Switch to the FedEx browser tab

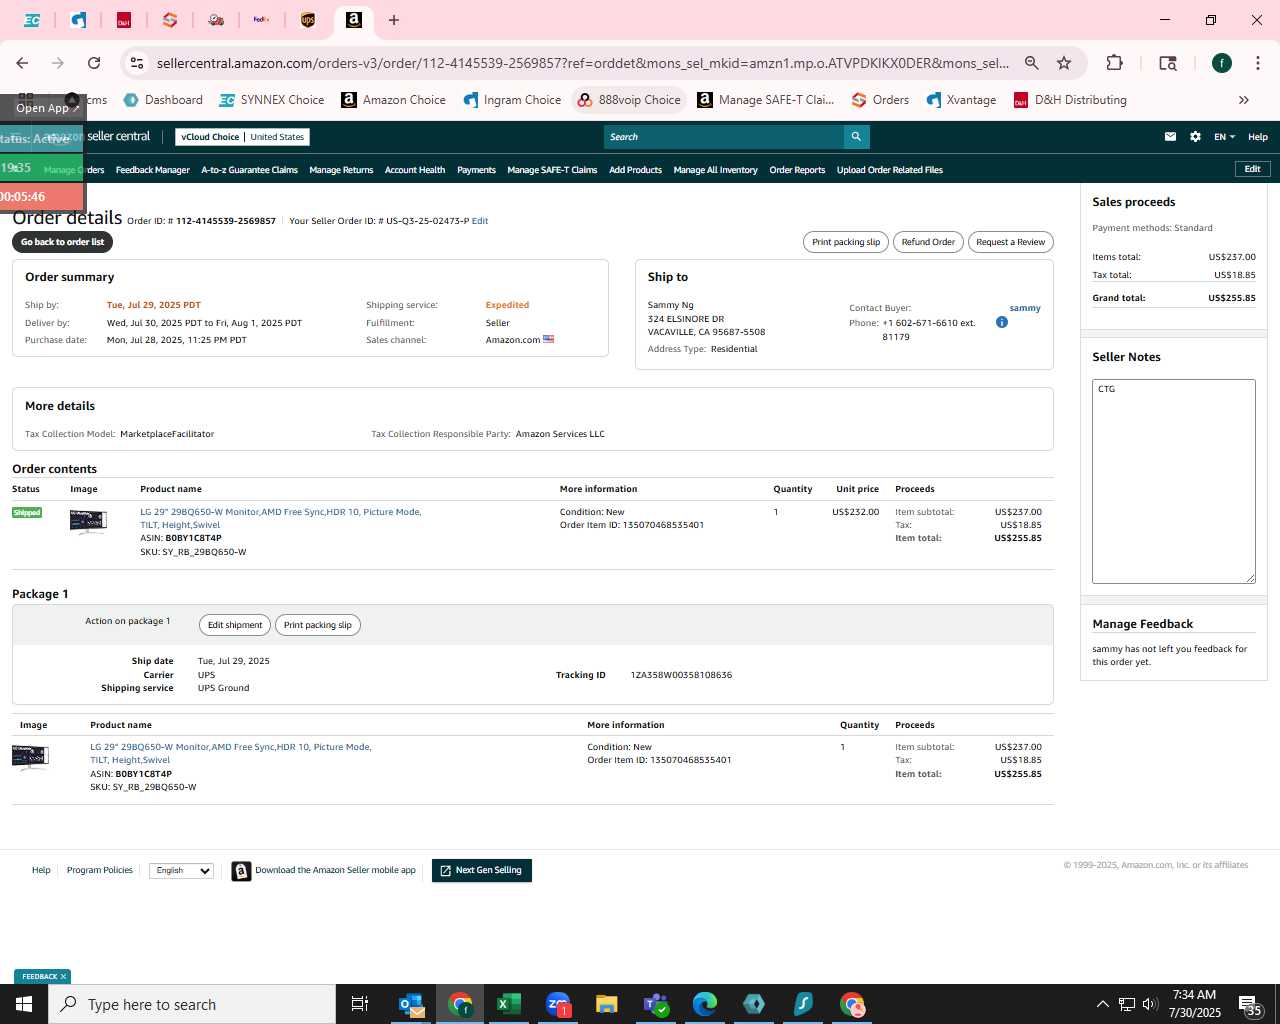coord(261,20)
